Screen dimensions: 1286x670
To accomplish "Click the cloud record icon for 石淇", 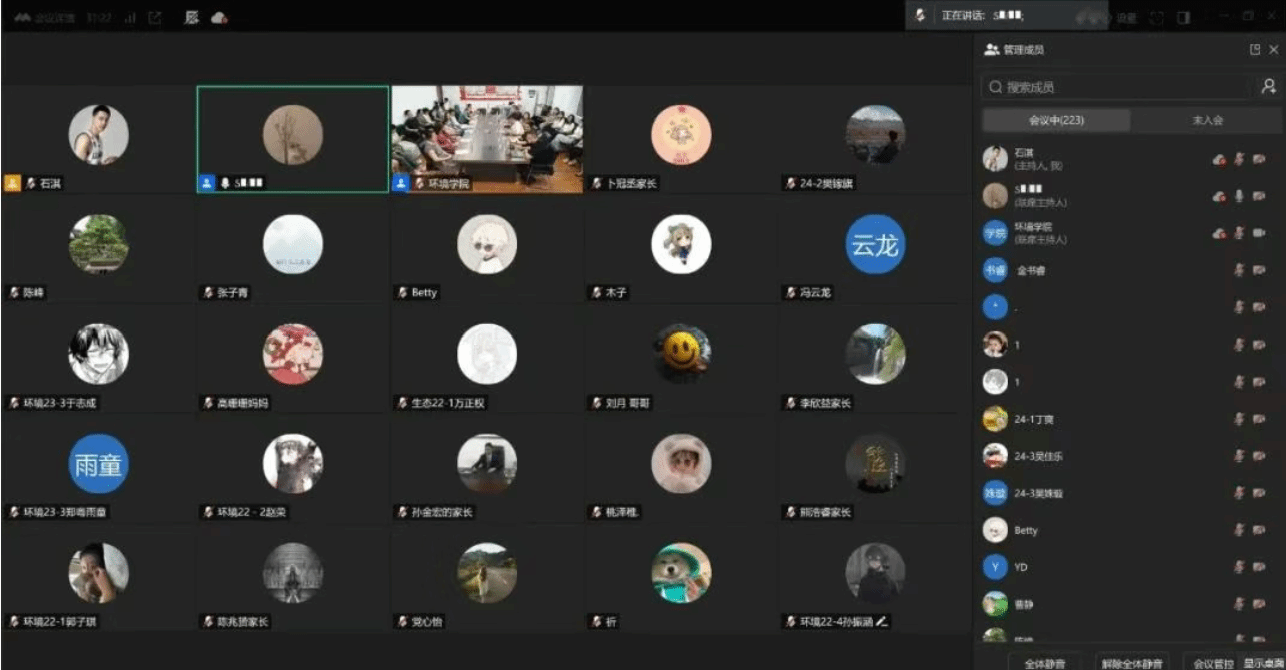I will 1219,159.
